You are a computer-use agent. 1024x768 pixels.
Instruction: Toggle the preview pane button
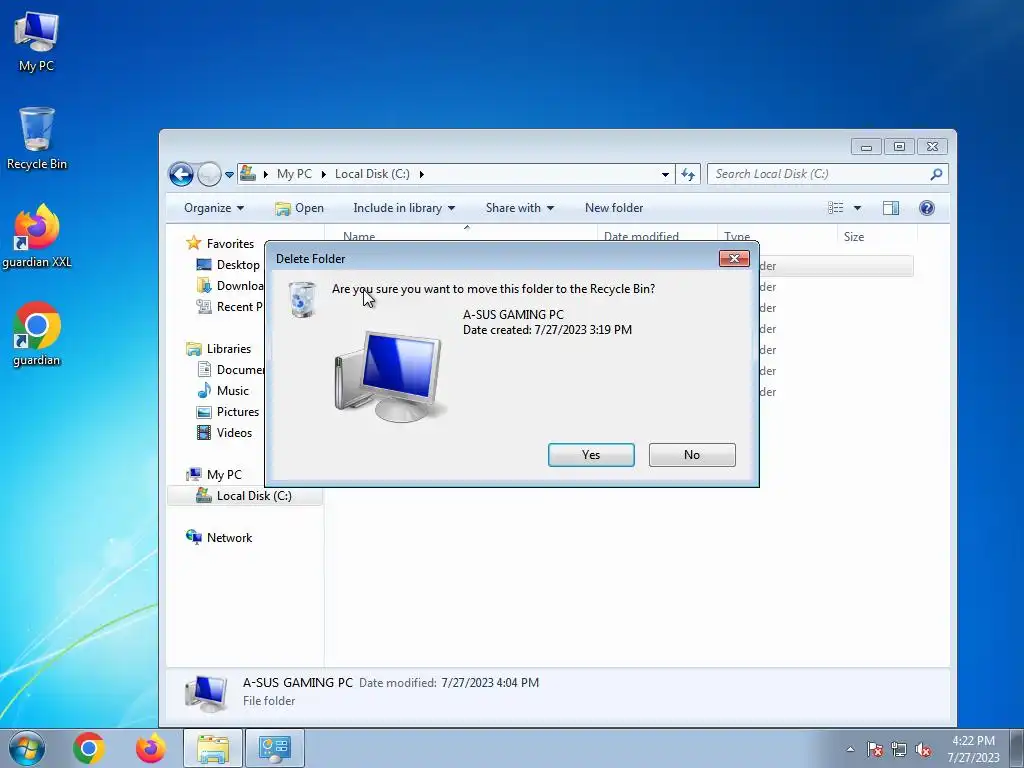click(891, 208)
